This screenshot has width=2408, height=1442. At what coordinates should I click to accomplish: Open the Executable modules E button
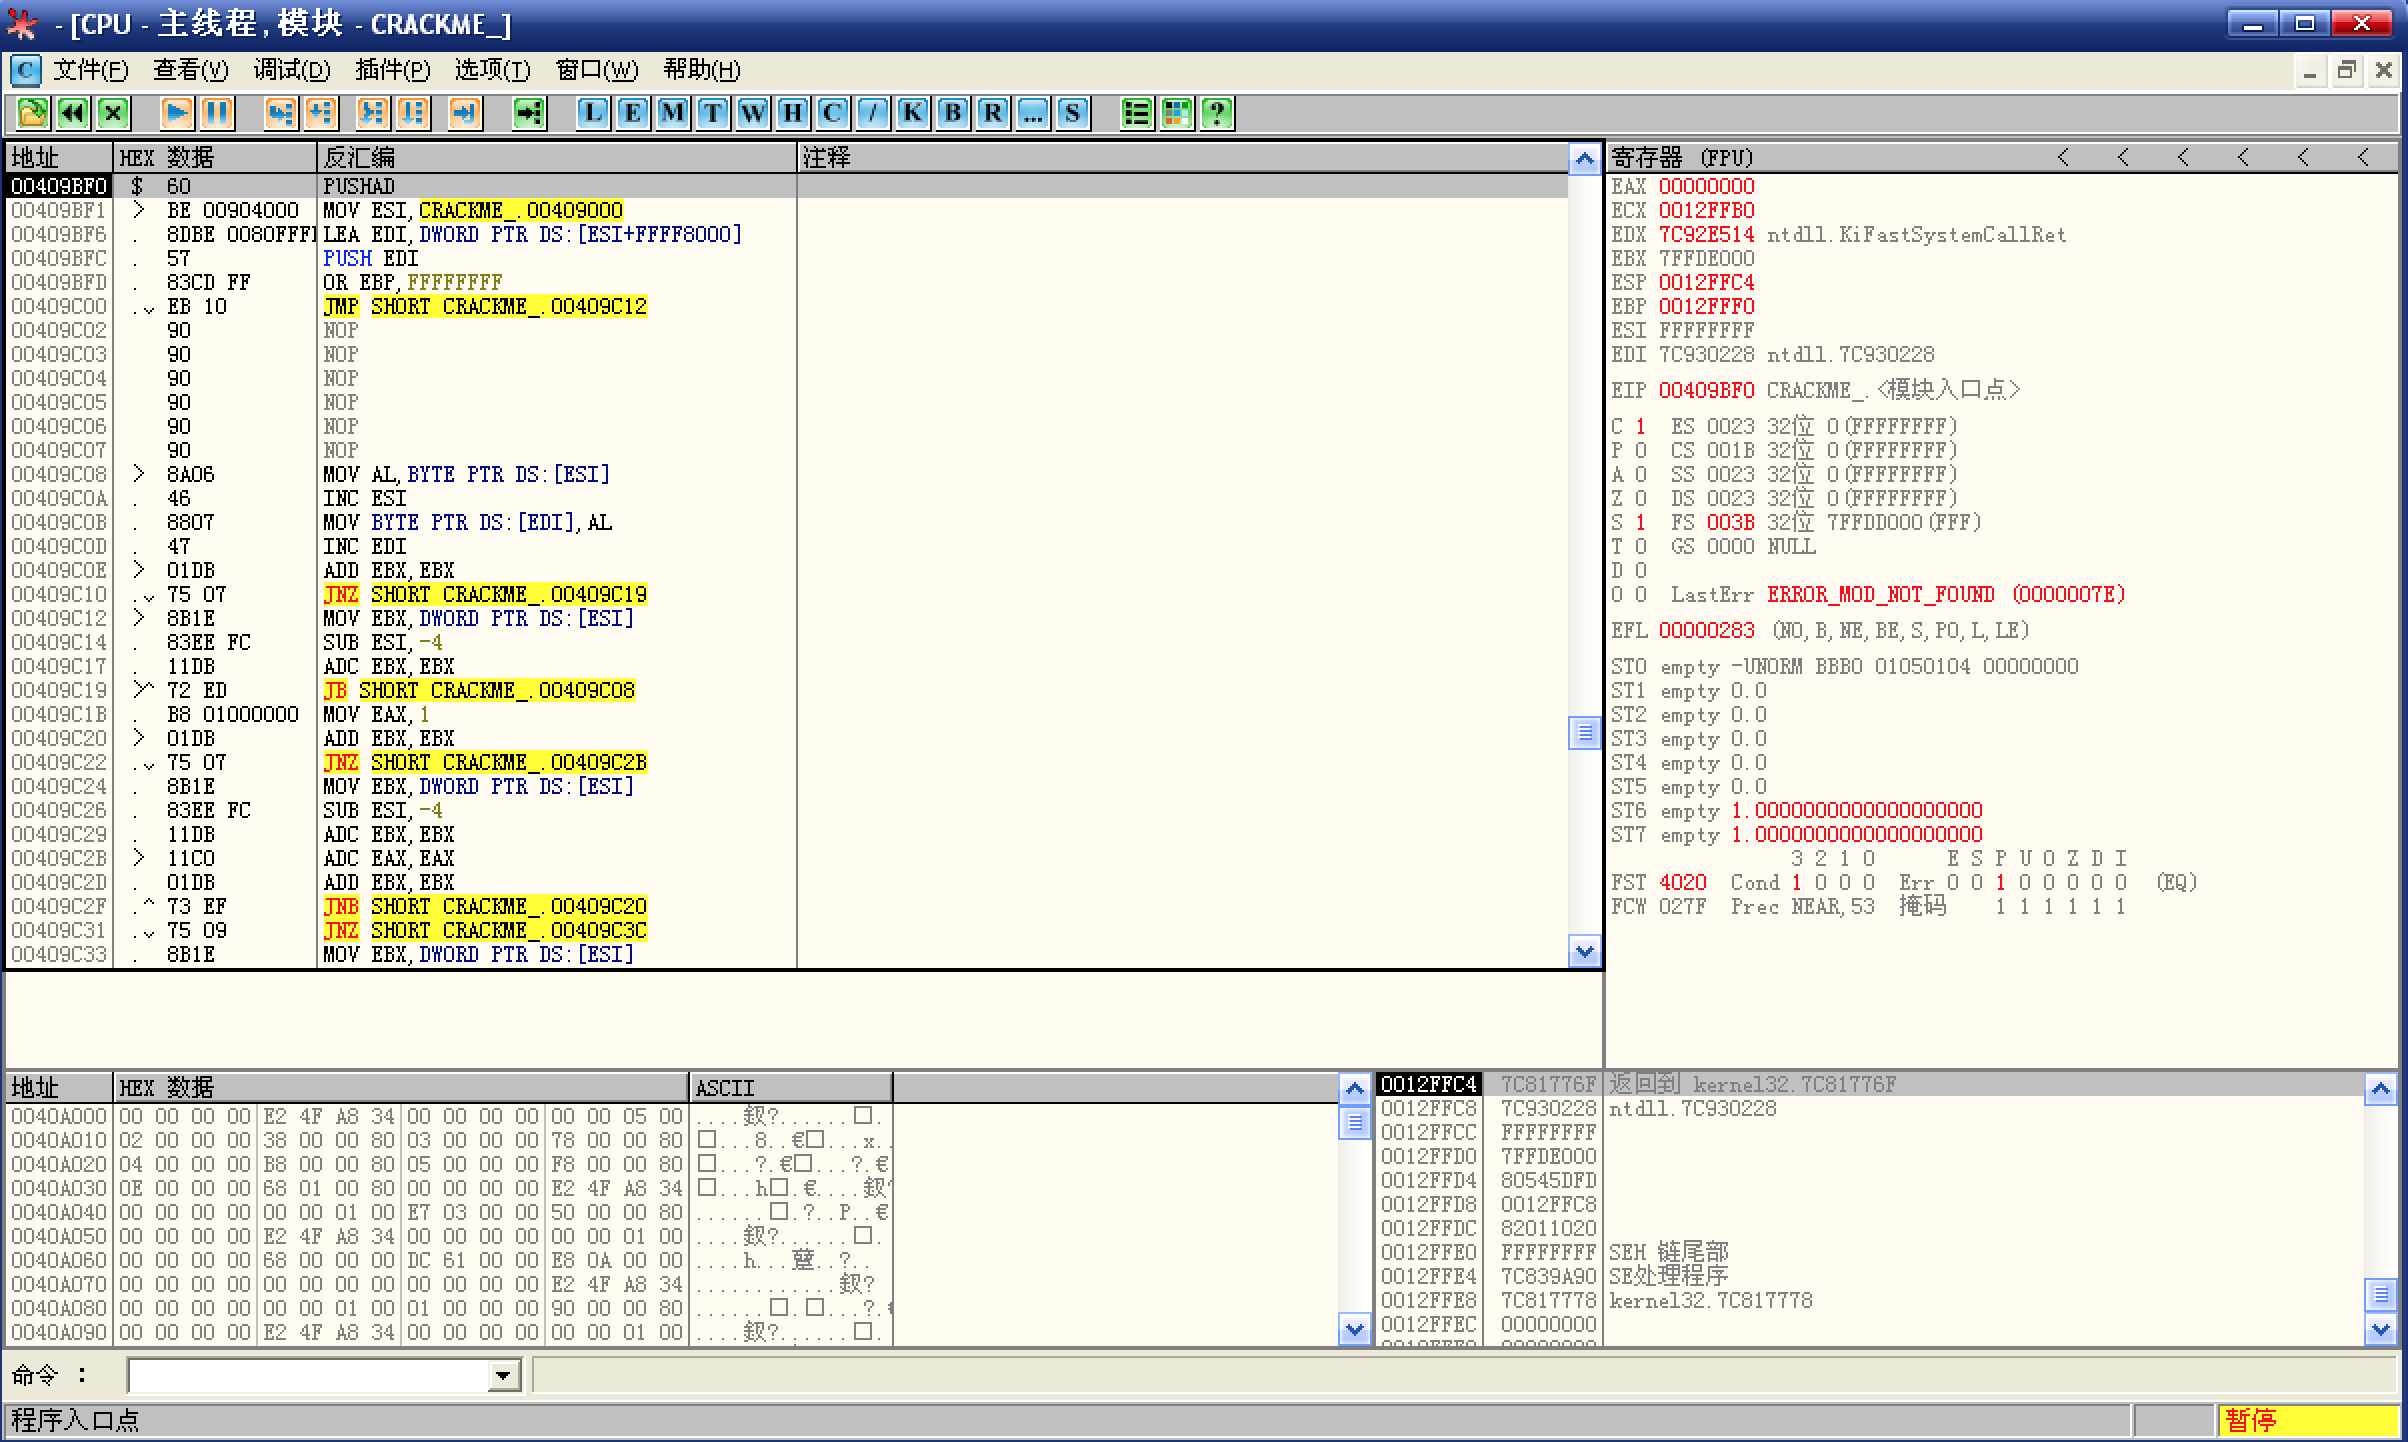point(633,113)
